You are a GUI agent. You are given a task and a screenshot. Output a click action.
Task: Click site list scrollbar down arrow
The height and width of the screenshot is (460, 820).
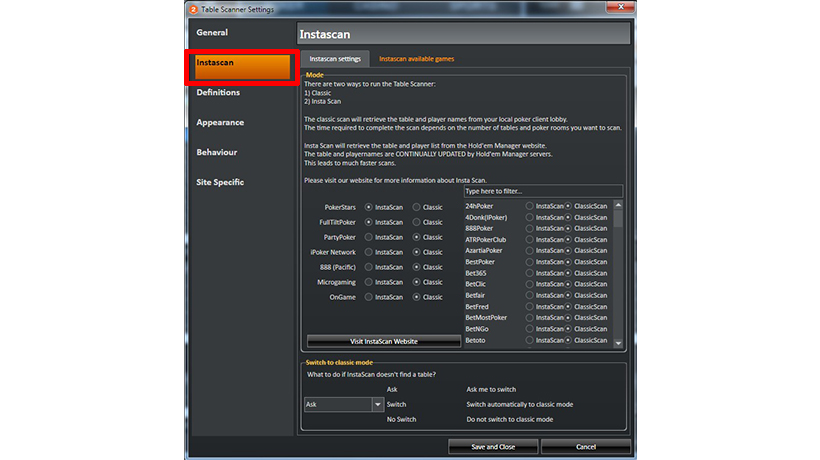(618, 343)
